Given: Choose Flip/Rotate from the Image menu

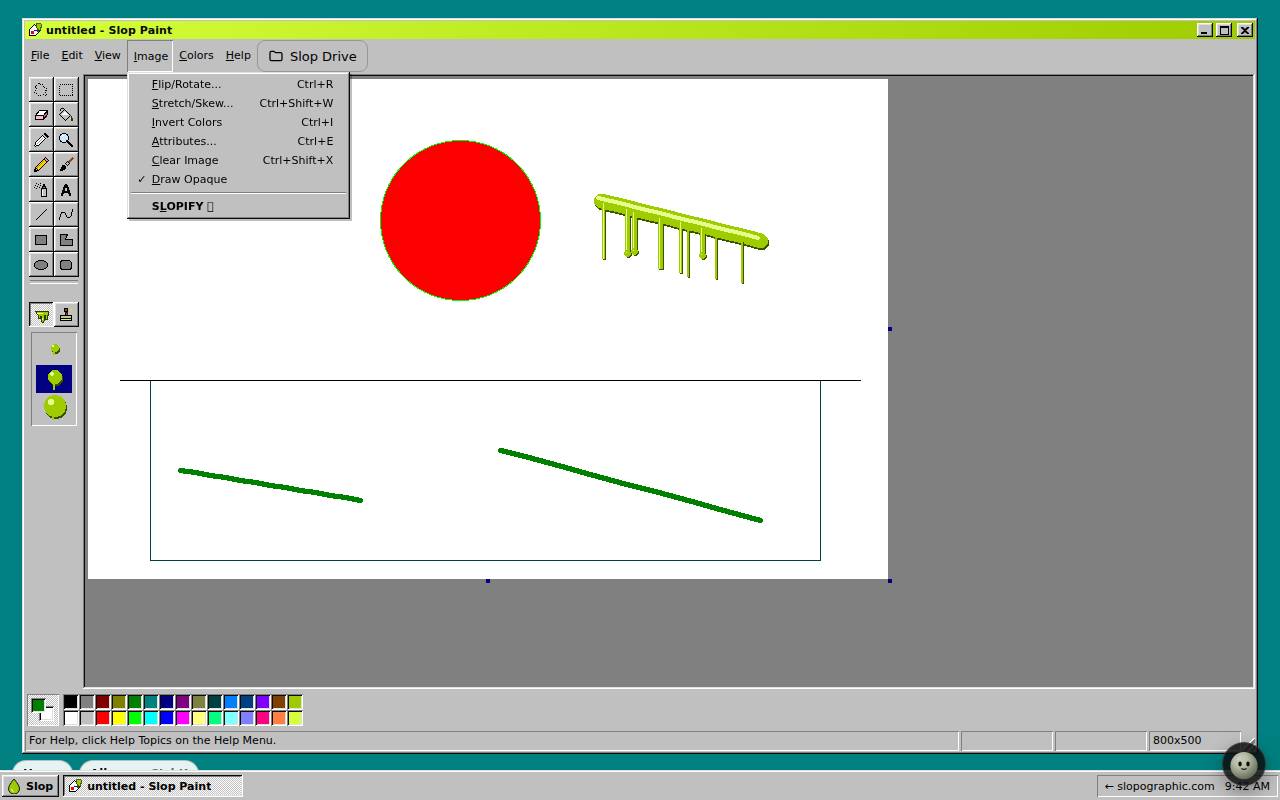Looking at the screenshot, I should click(x=238, y=84).
